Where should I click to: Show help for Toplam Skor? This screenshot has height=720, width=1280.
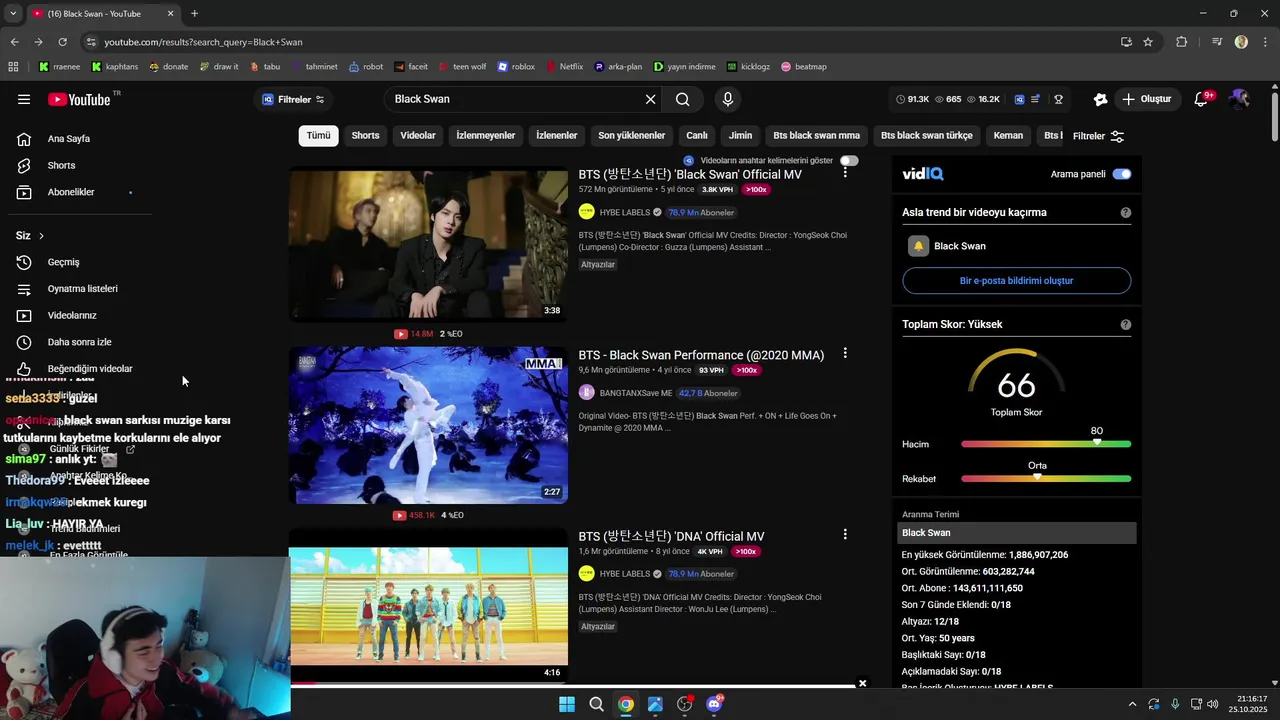click(x=1126, y=325)
